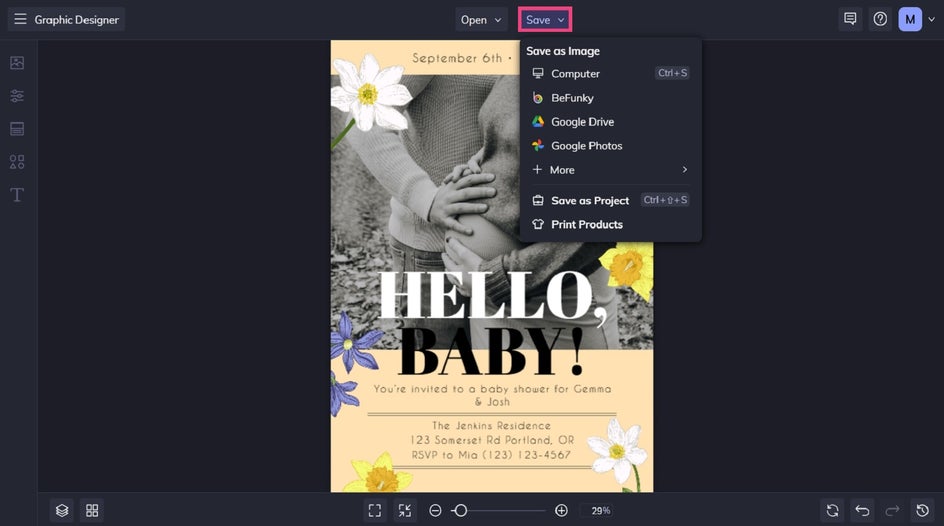The width and height of the screenshot is (944, 526).
Task: Open the Layers panel icon
Action: (62, 510)
